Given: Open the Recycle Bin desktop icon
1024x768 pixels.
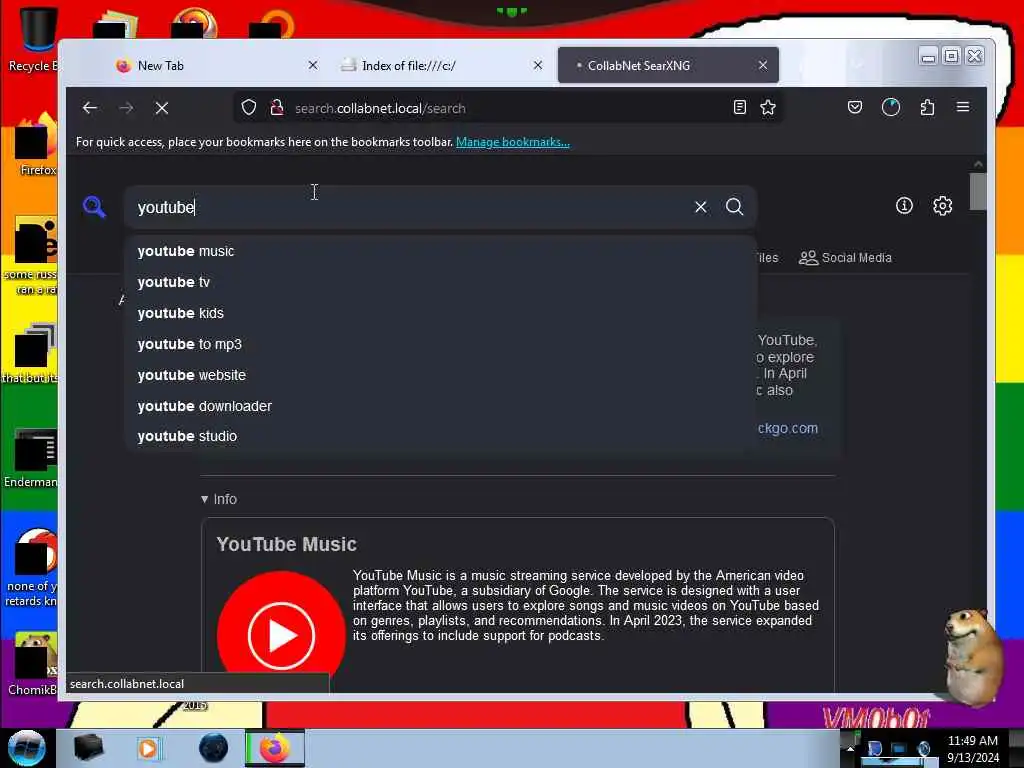Looking at the screenshot, I should (35, 38).
